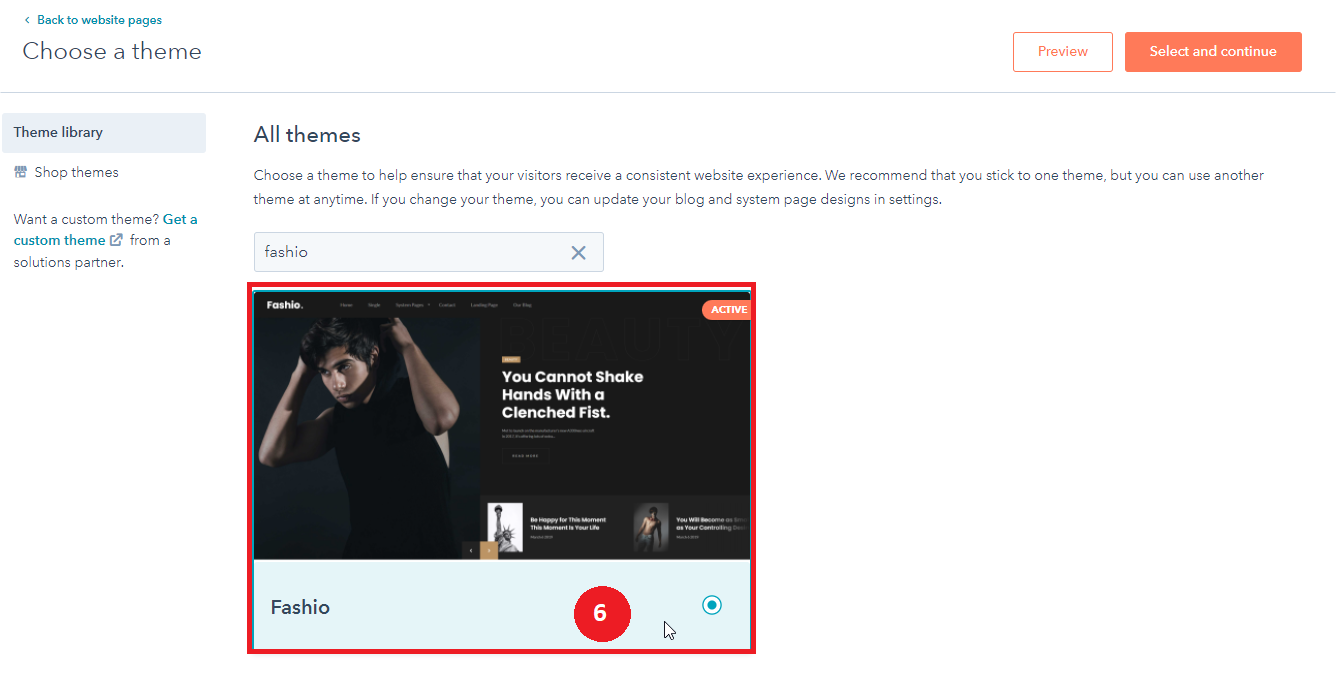Select the Fashio theme radio button
Image resolution: width=1336 pixels, height=676 pixels.
[711, 605]
